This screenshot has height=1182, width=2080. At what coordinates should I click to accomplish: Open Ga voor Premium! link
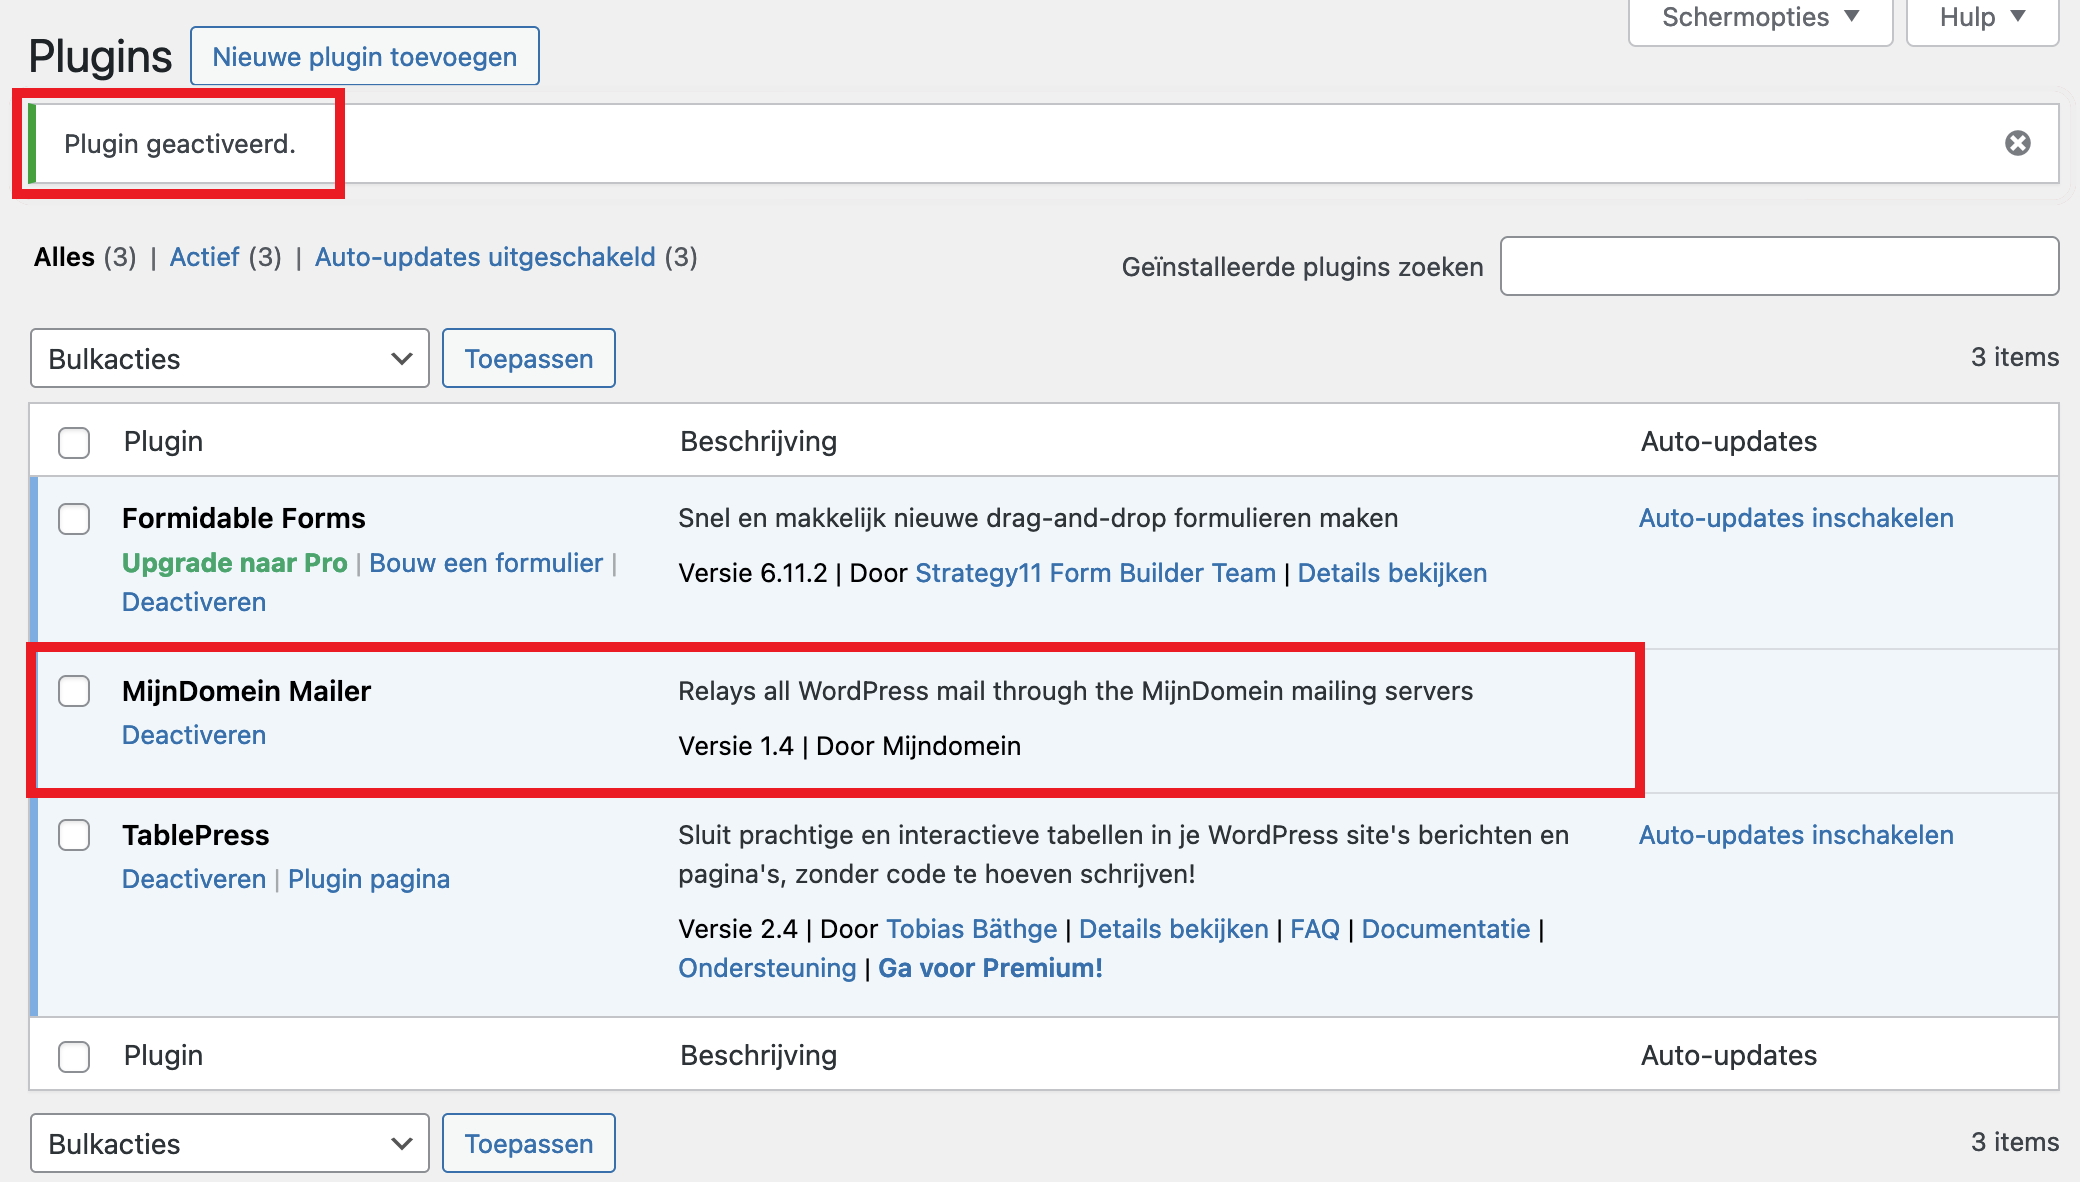click(990, 968)
